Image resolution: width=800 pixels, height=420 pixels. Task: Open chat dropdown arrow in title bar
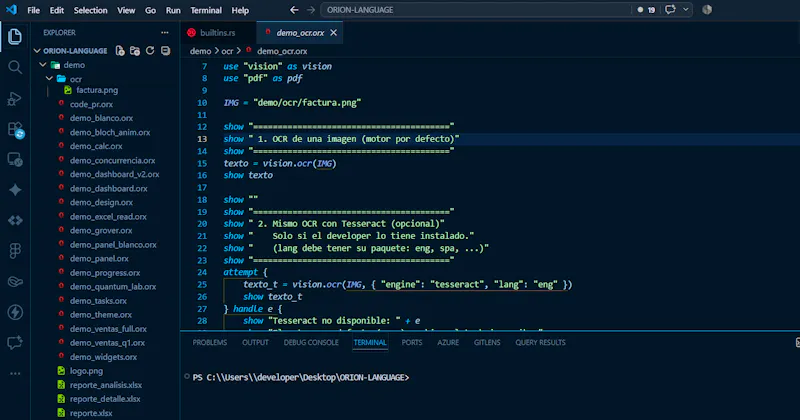(686, 10)
